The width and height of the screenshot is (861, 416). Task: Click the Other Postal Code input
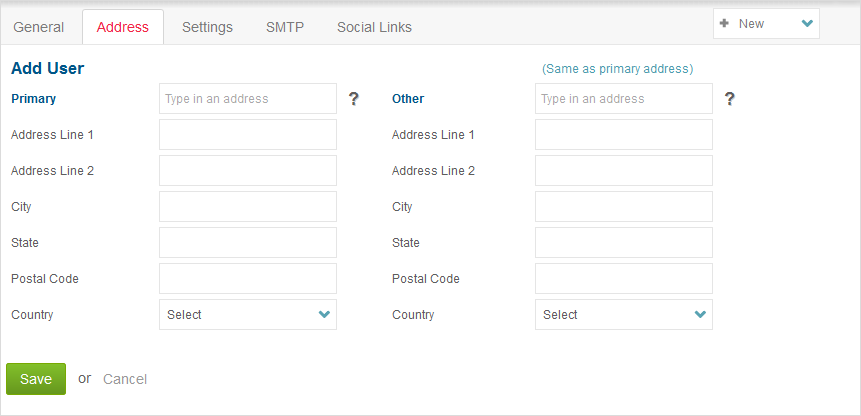coord(624,278)
